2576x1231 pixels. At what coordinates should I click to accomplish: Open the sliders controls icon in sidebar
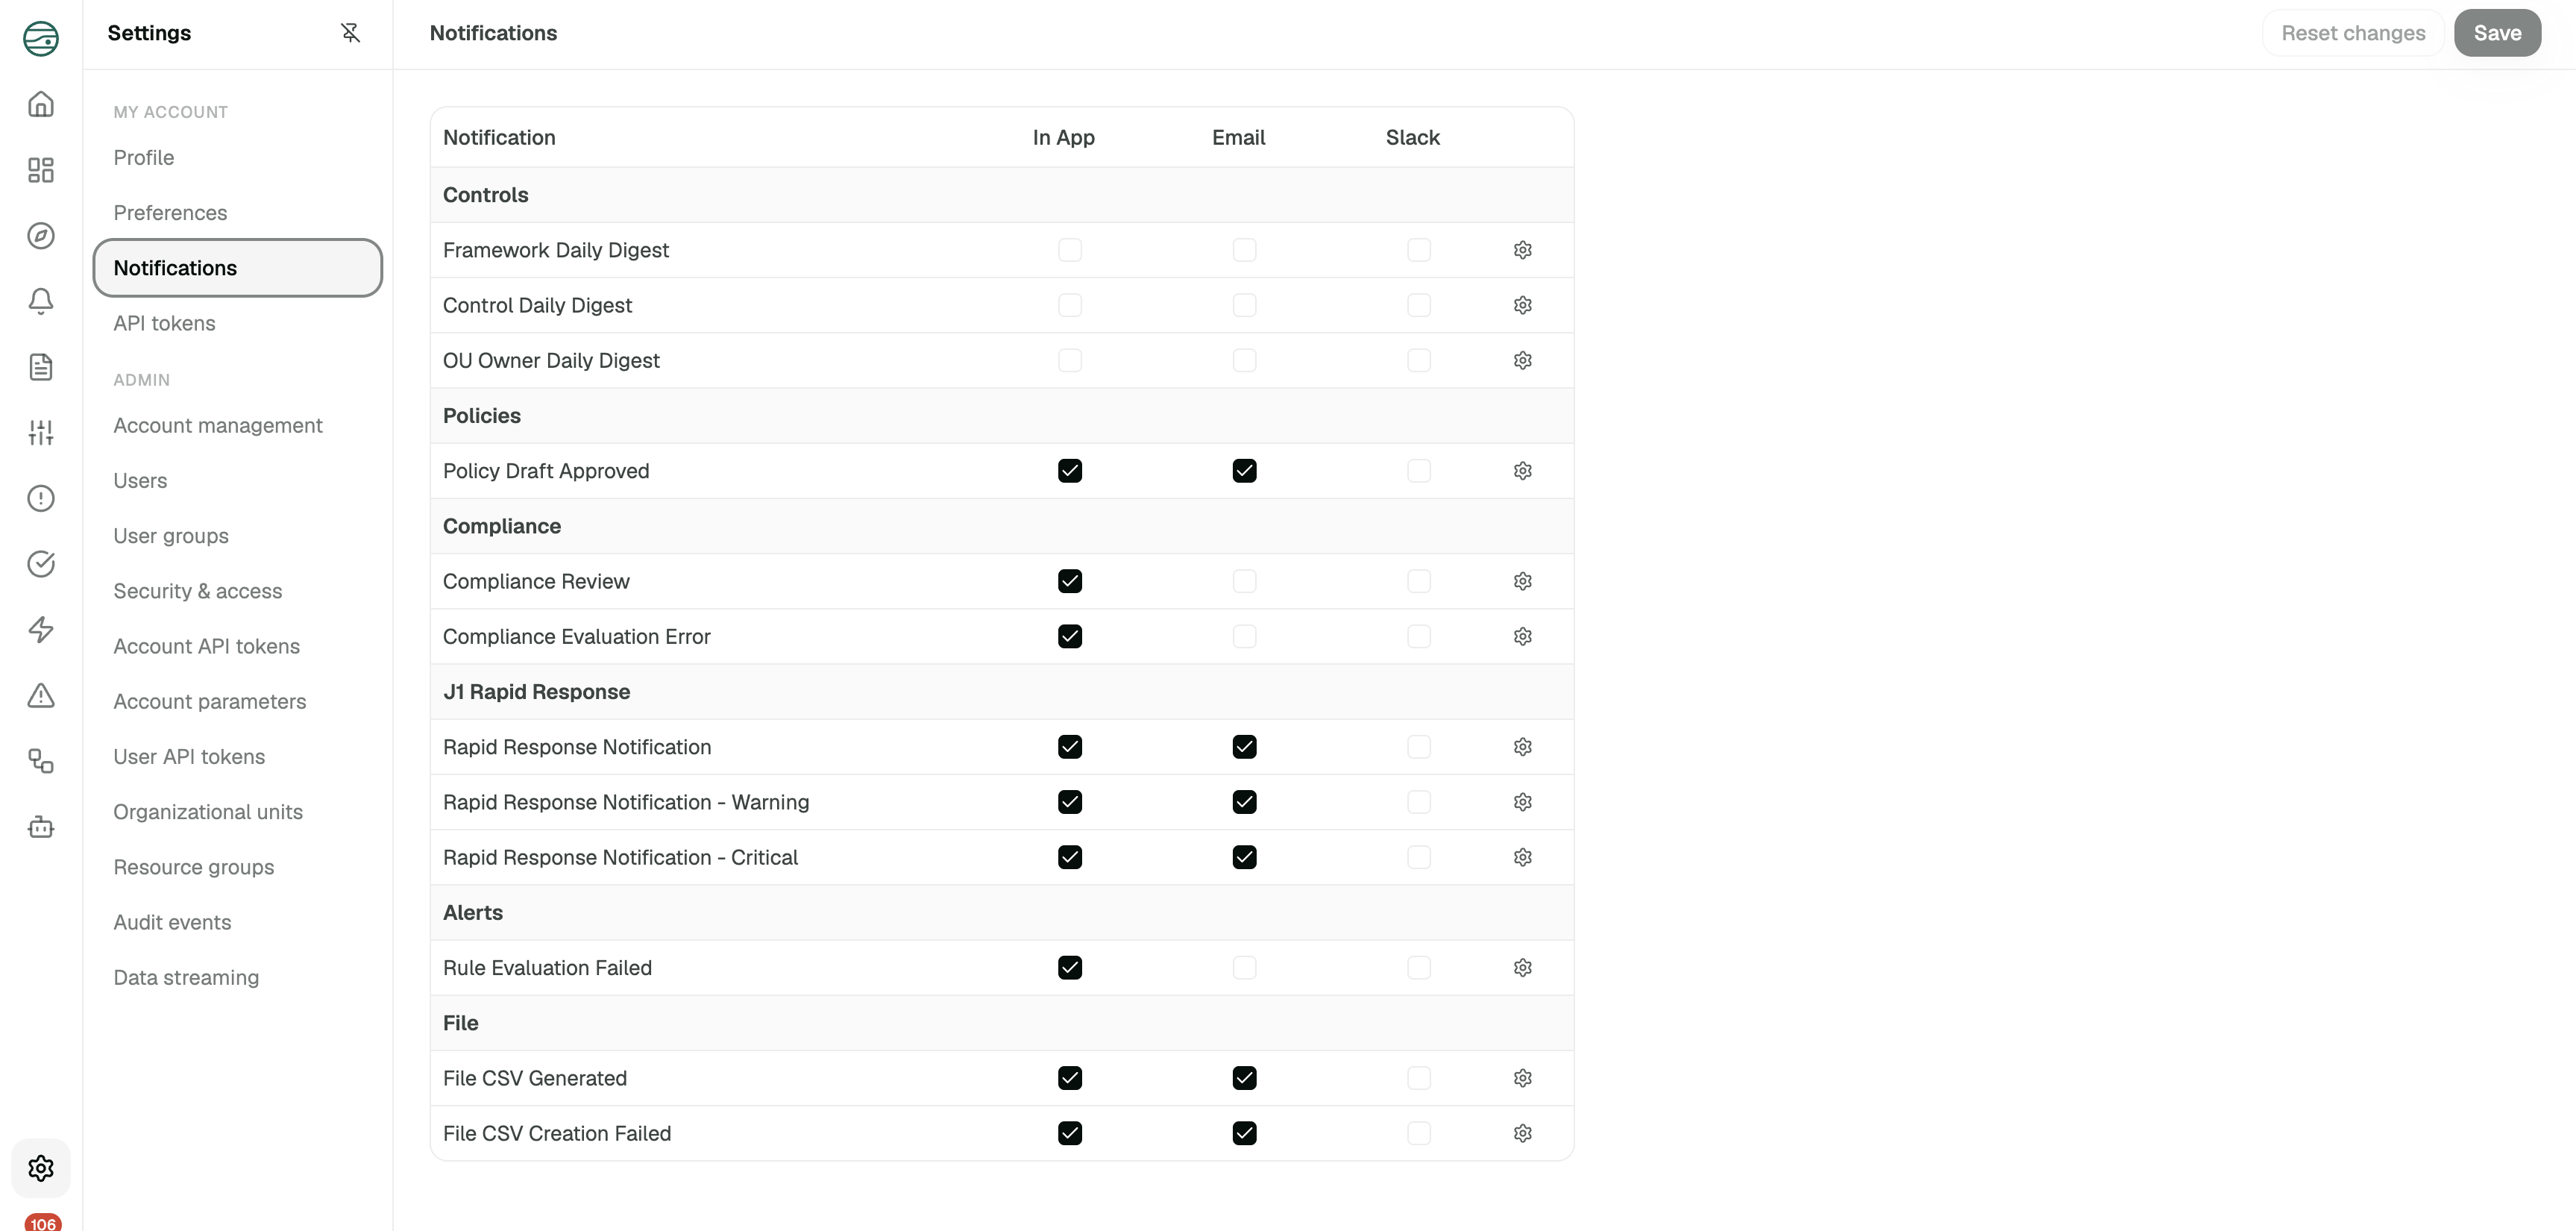tap(41, 433)
